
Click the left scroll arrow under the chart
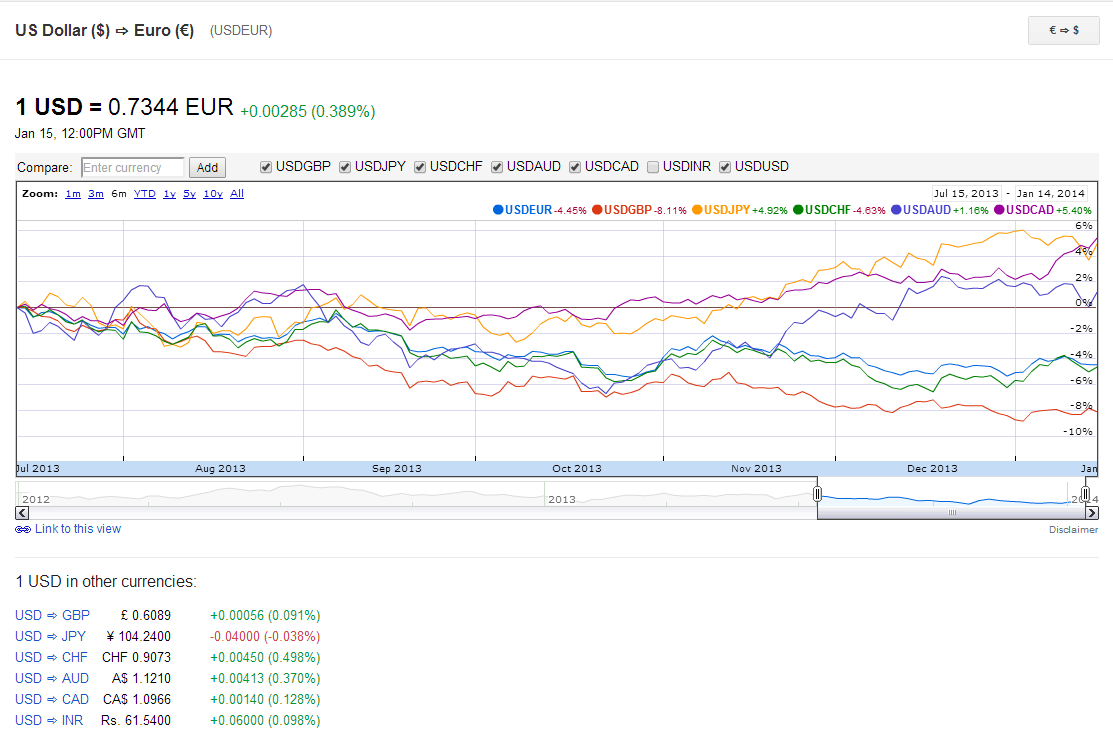(23, 512)
